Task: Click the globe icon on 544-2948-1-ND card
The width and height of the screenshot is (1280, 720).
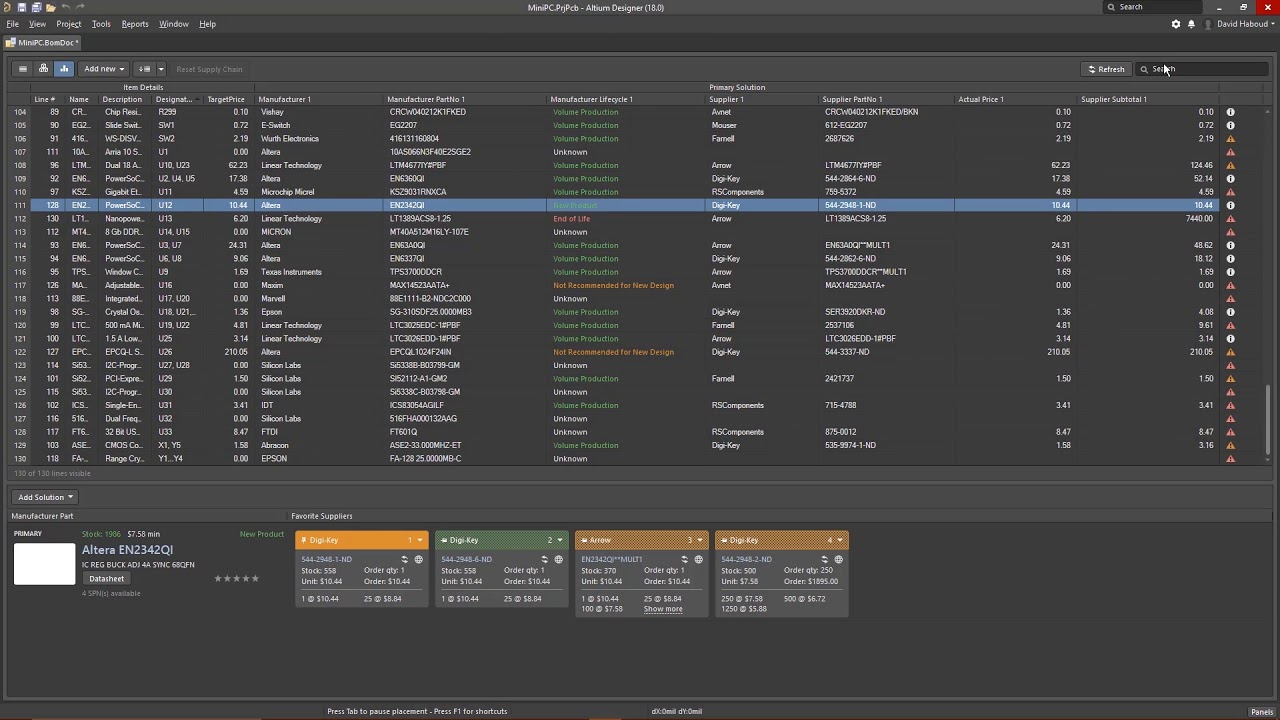Action: 418,560
